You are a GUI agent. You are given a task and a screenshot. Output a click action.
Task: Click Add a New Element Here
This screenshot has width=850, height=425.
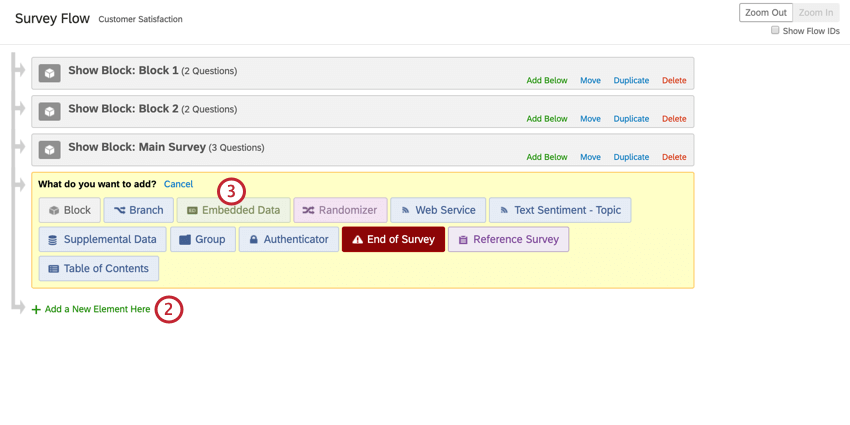[x=91, y=309]
